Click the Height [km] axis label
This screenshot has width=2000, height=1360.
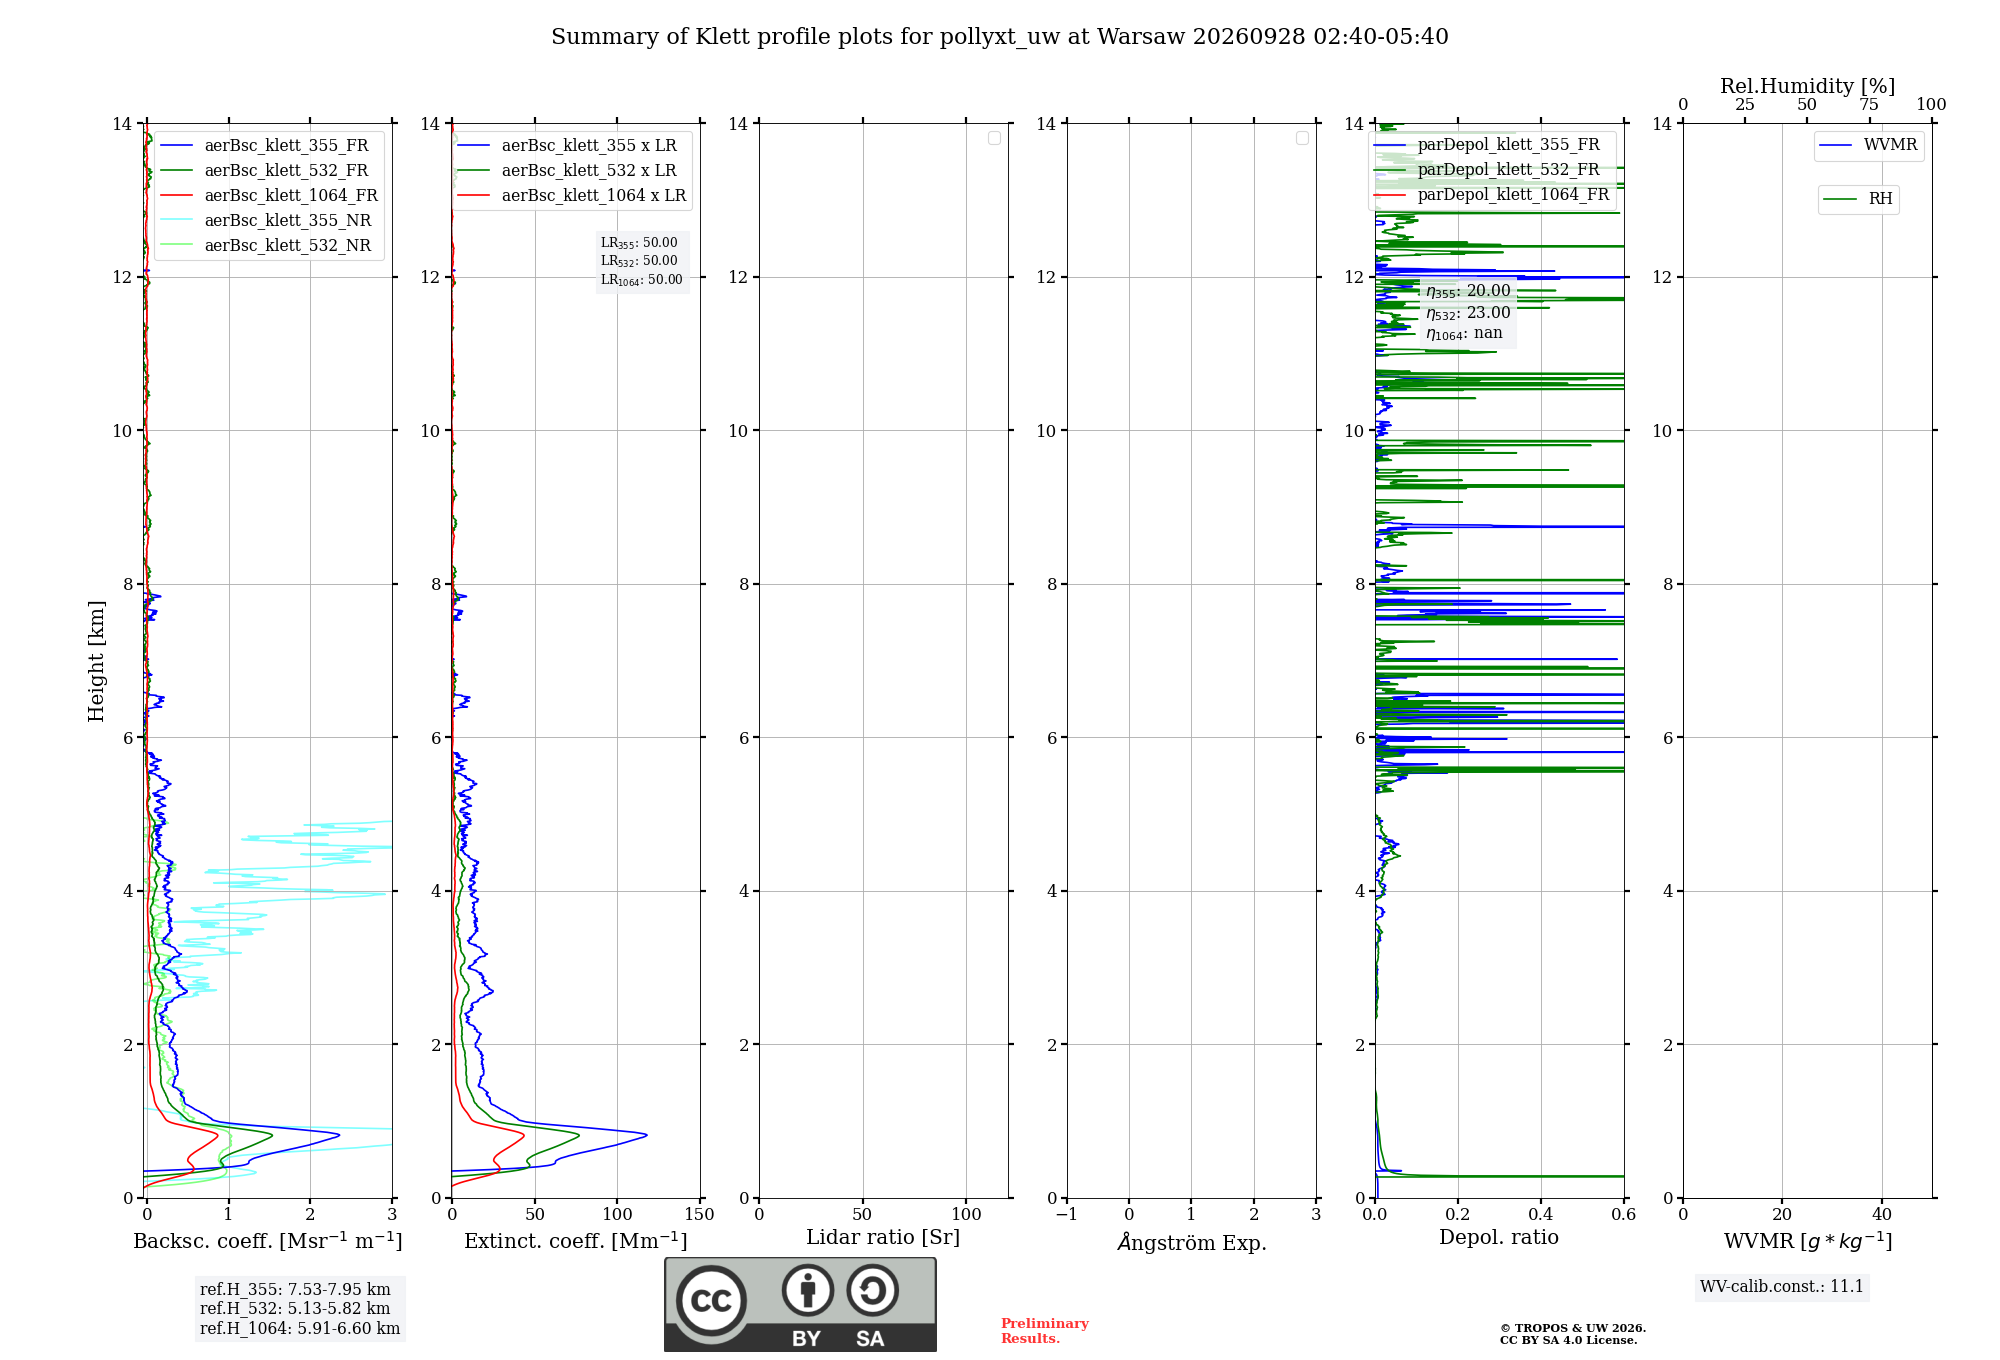[96, 661]
